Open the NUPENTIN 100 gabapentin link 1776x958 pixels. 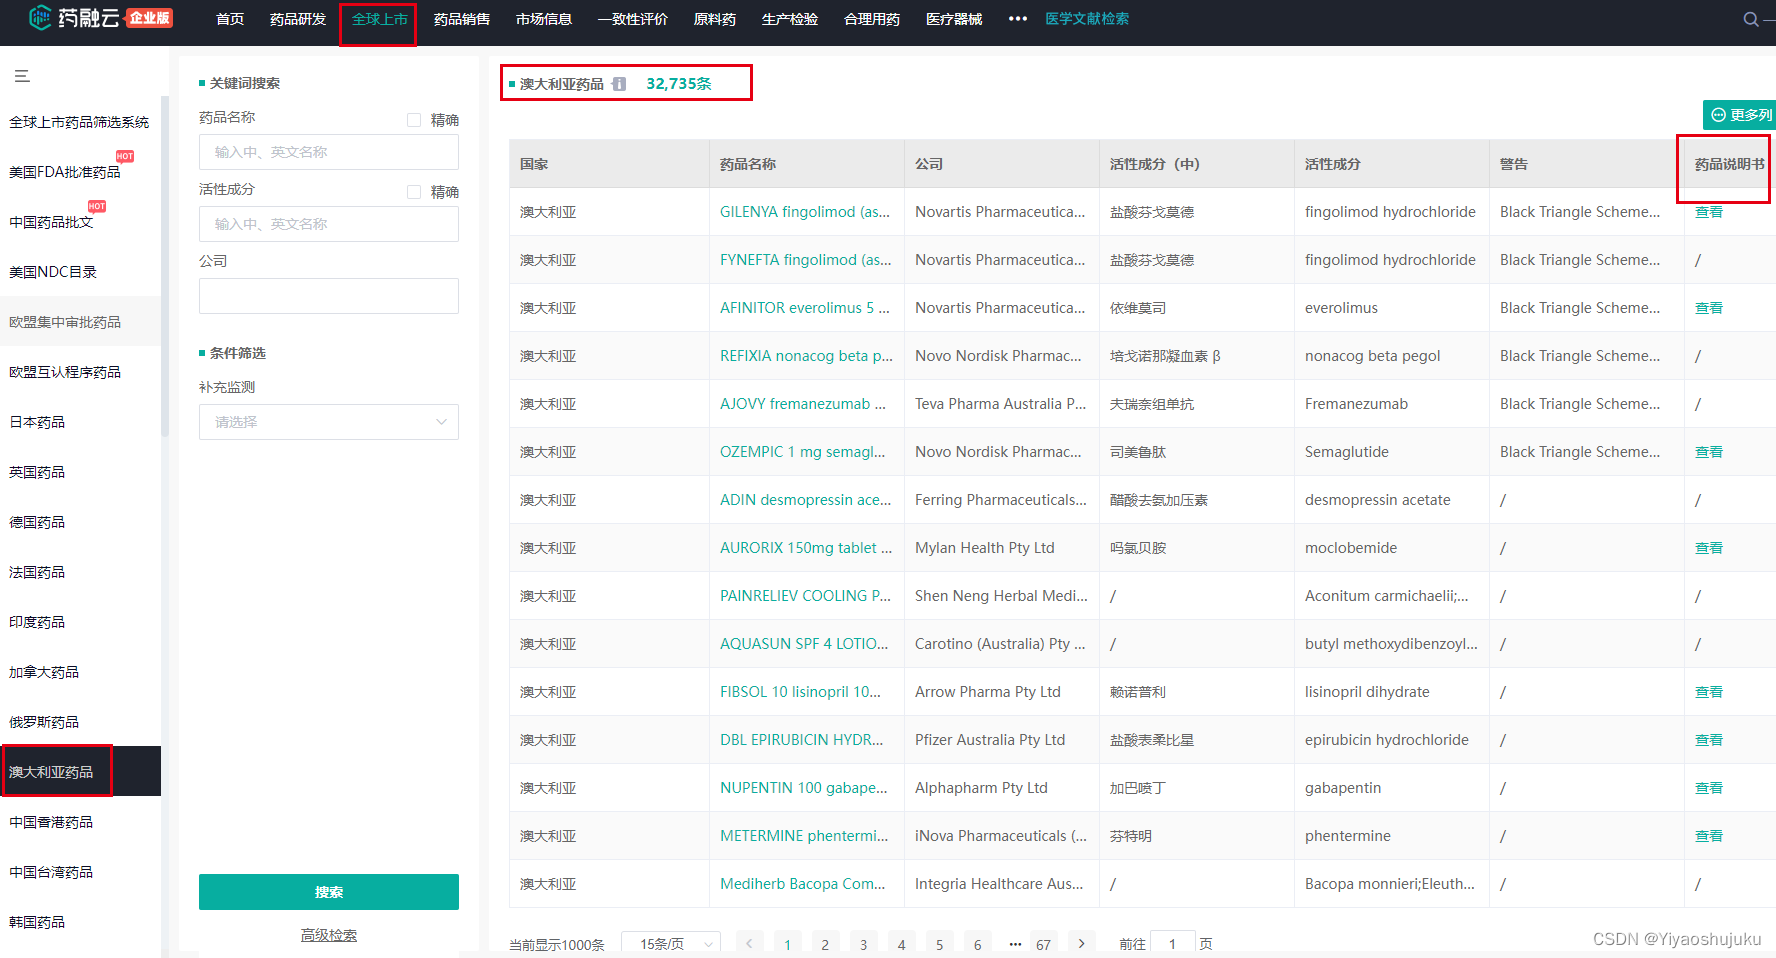(x=804, y=788)
